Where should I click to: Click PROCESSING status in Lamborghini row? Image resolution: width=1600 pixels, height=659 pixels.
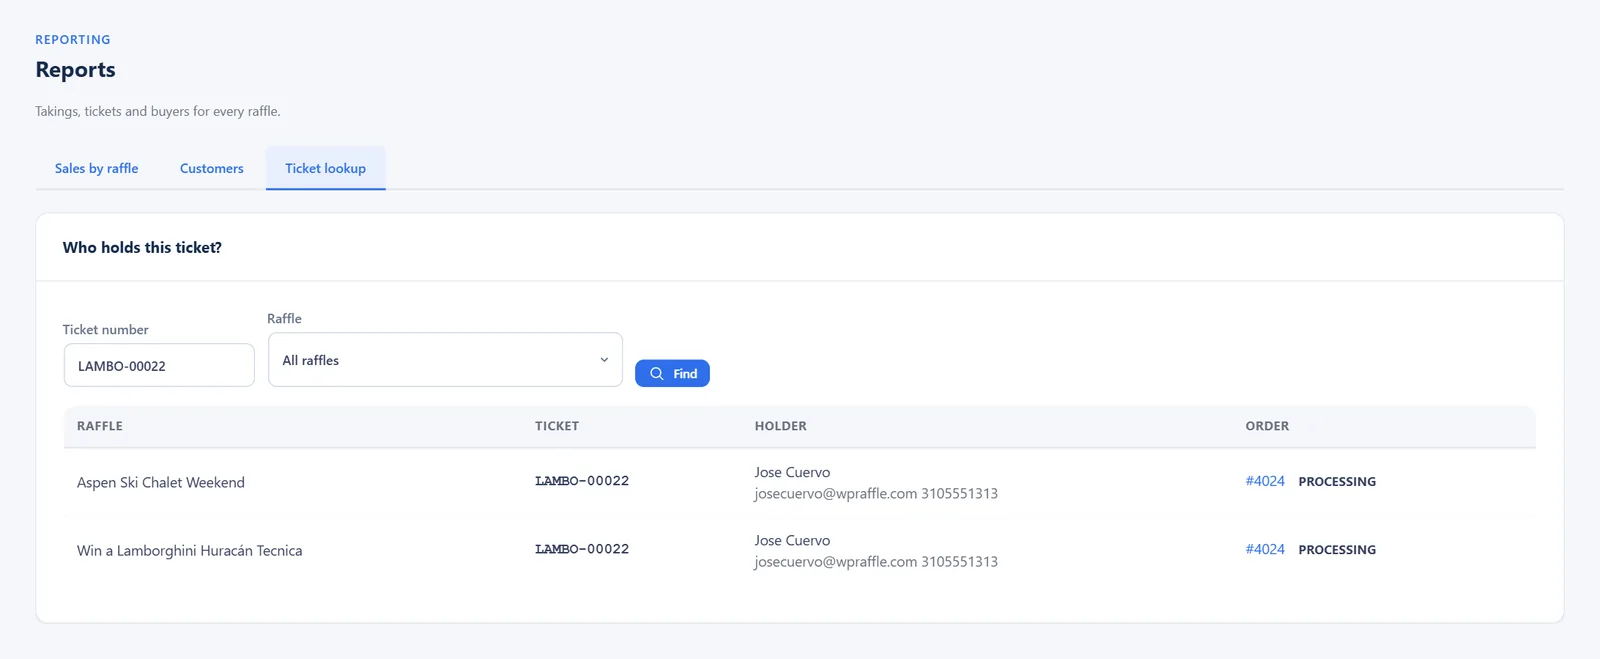(1337, 550)
